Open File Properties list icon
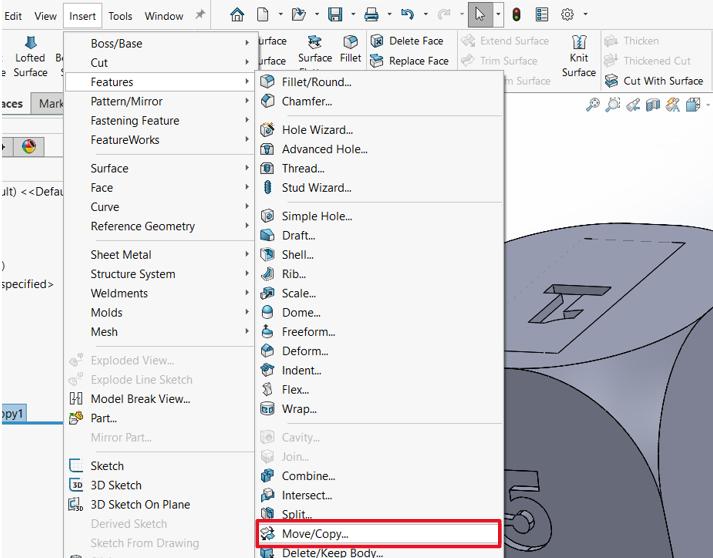Image resolution: width=713 pixels, height=558 pixels. click(x=542, y=15)
